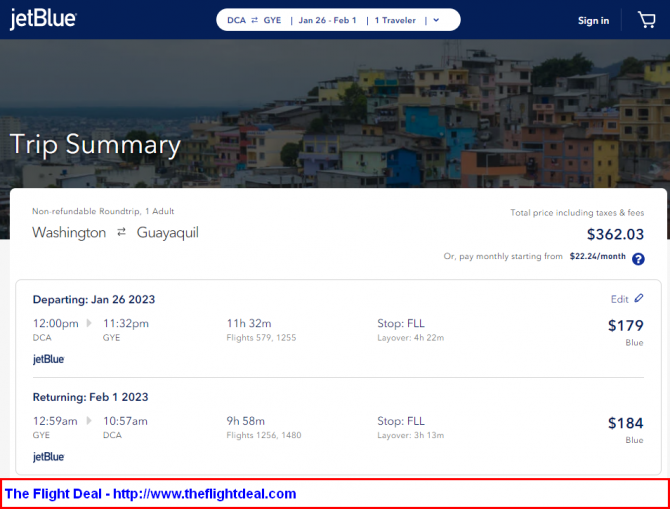The width and height of the screenshot is (670, 509).
Task: Open the shopping cart icon
Action: coord(646,20)
